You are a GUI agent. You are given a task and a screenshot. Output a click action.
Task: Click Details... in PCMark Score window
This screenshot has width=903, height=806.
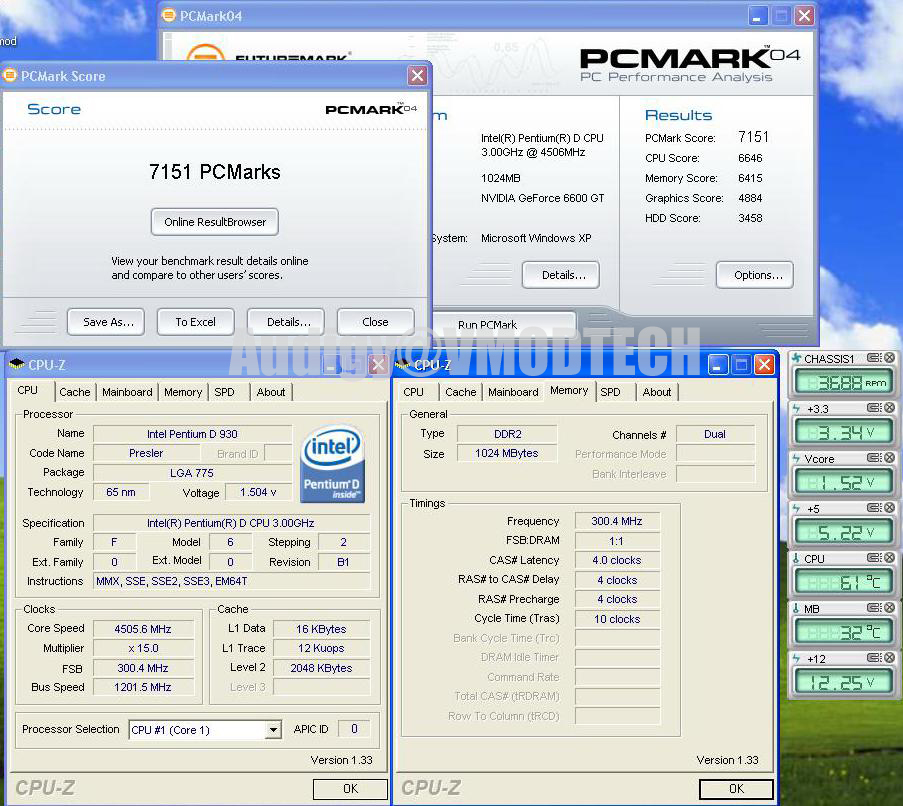tap(286, 322)
